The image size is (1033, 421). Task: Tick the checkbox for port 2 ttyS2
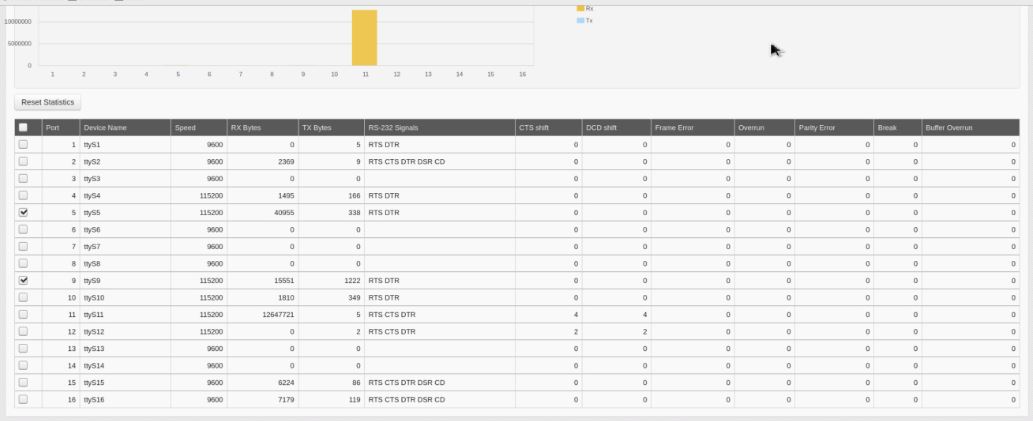click(x=23, y=162)
